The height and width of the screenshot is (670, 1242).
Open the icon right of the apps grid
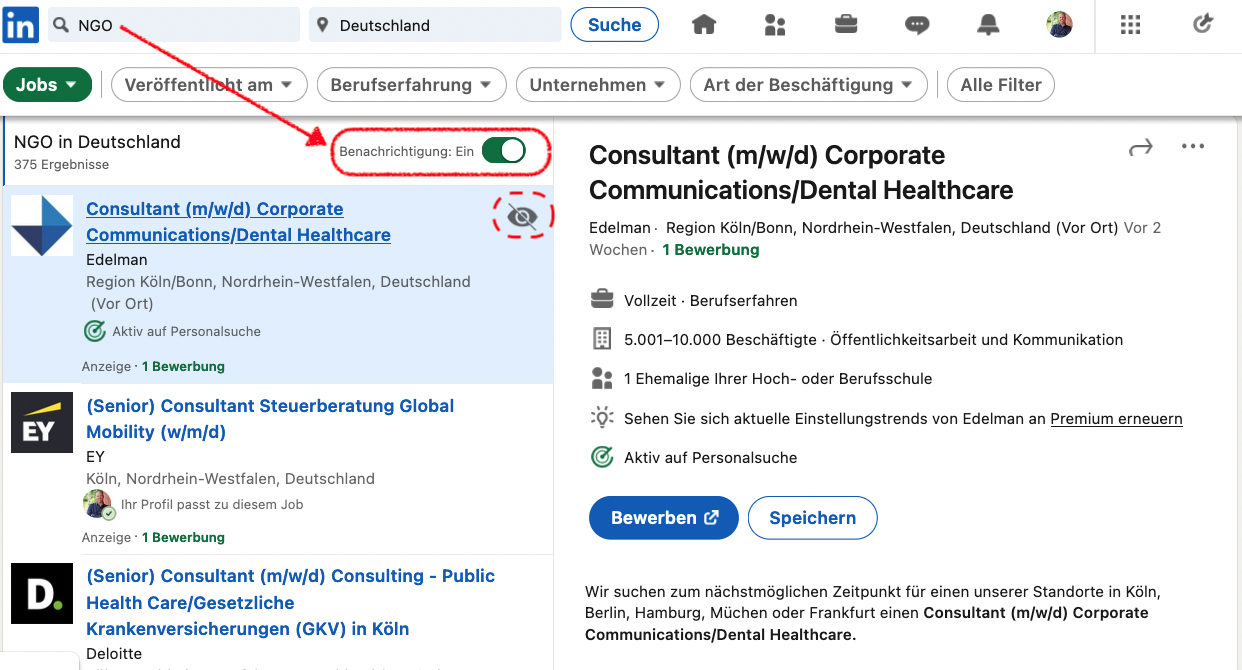(1203, 24)
